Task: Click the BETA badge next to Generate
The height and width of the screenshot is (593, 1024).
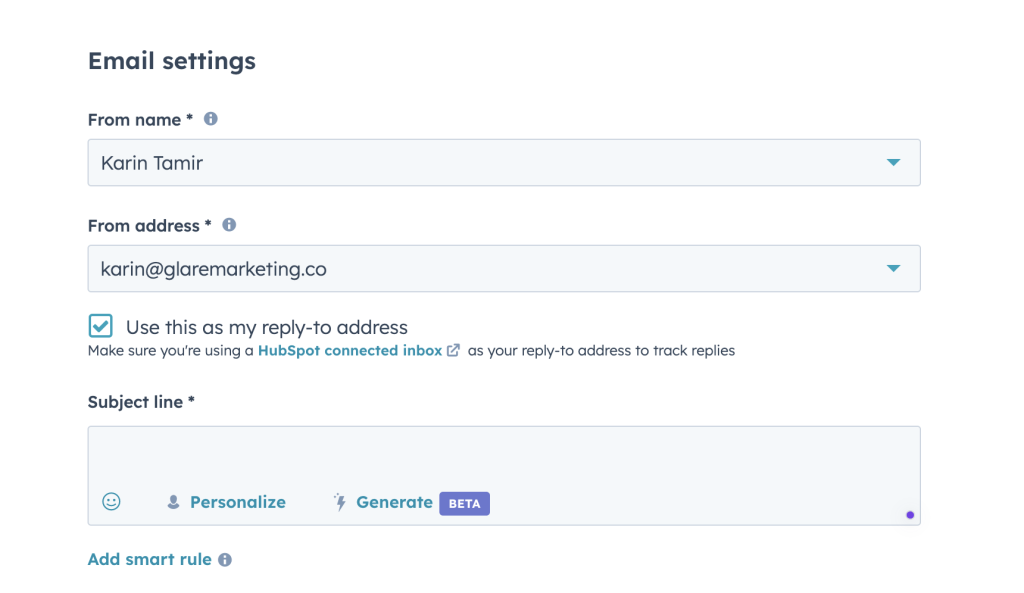Action: point(464,503)
